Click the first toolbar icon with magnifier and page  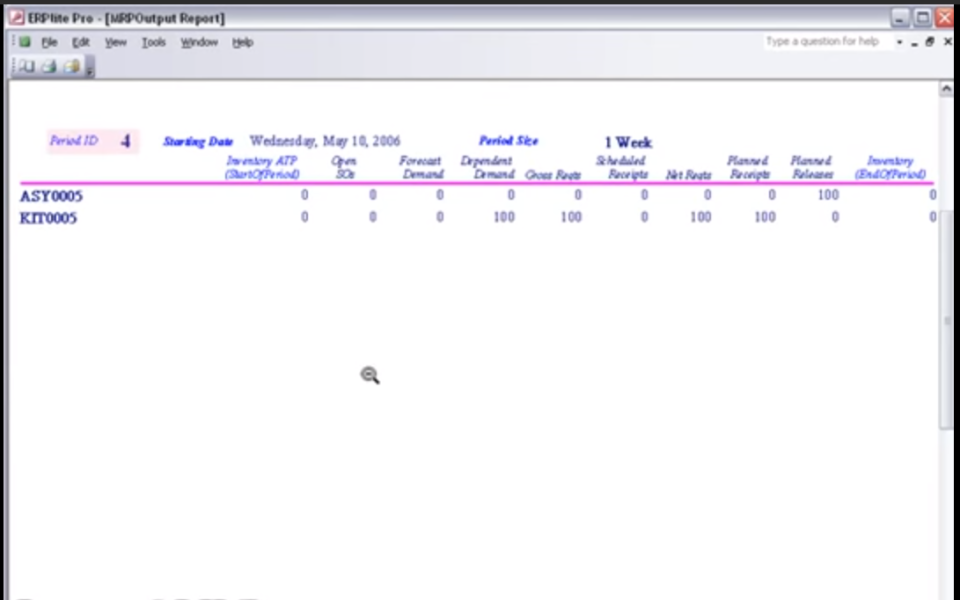(26, 66)
